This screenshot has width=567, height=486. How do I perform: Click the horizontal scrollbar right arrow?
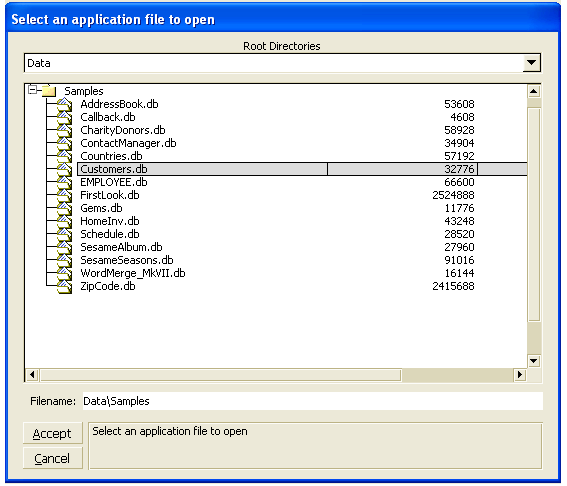(x=520, y=375)
